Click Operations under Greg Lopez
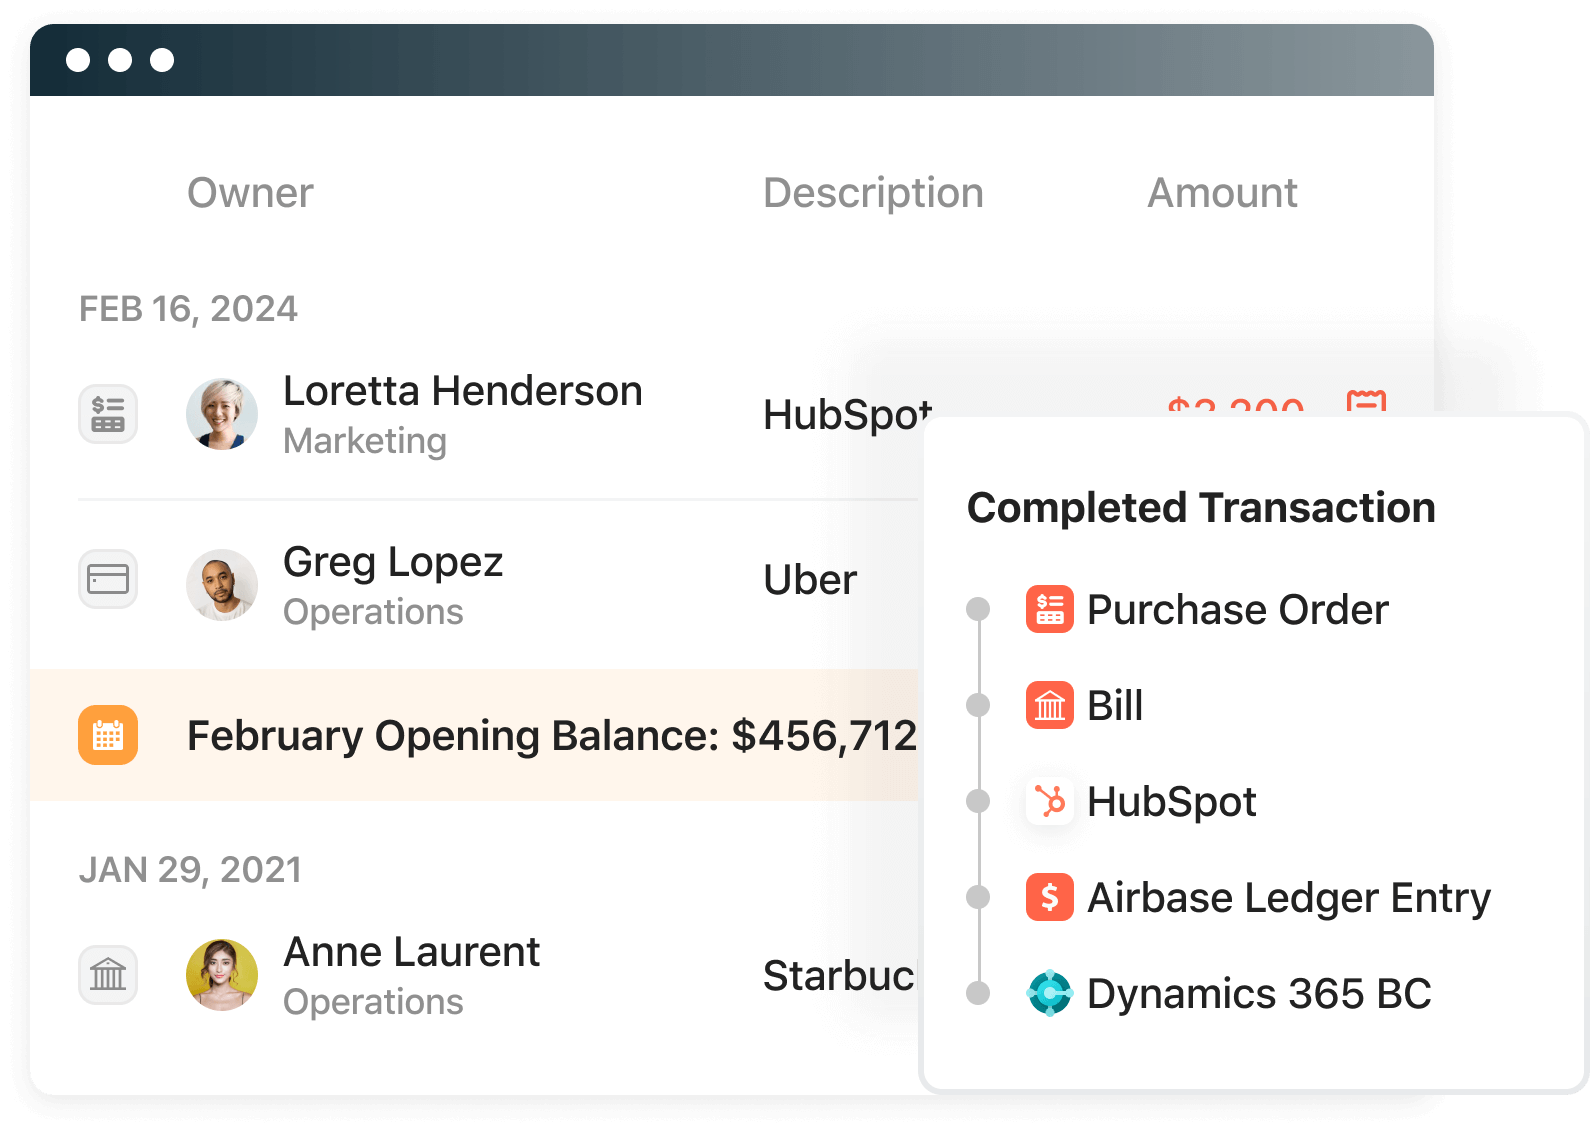Image resolution: width=1590 pixels, height=1131 pixels. (x=373, y=612)
